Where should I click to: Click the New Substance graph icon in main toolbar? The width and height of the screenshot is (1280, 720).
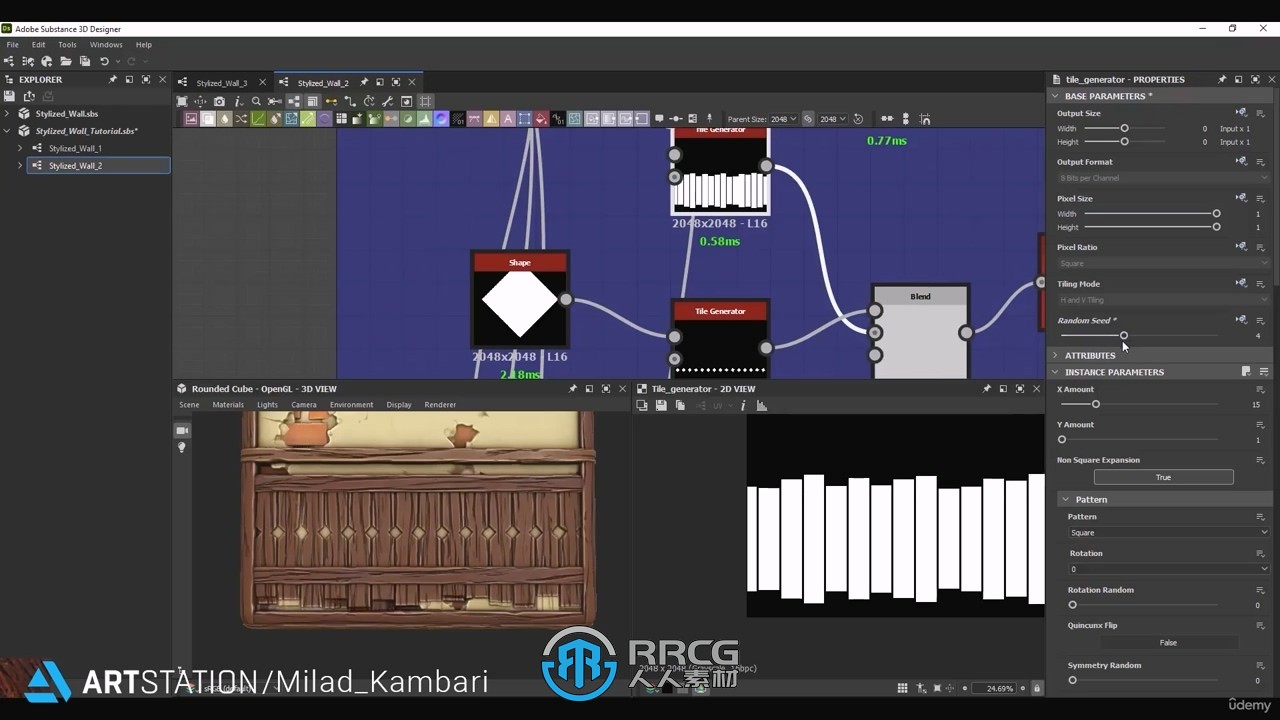pyautogui.click(x=9, y=61)
